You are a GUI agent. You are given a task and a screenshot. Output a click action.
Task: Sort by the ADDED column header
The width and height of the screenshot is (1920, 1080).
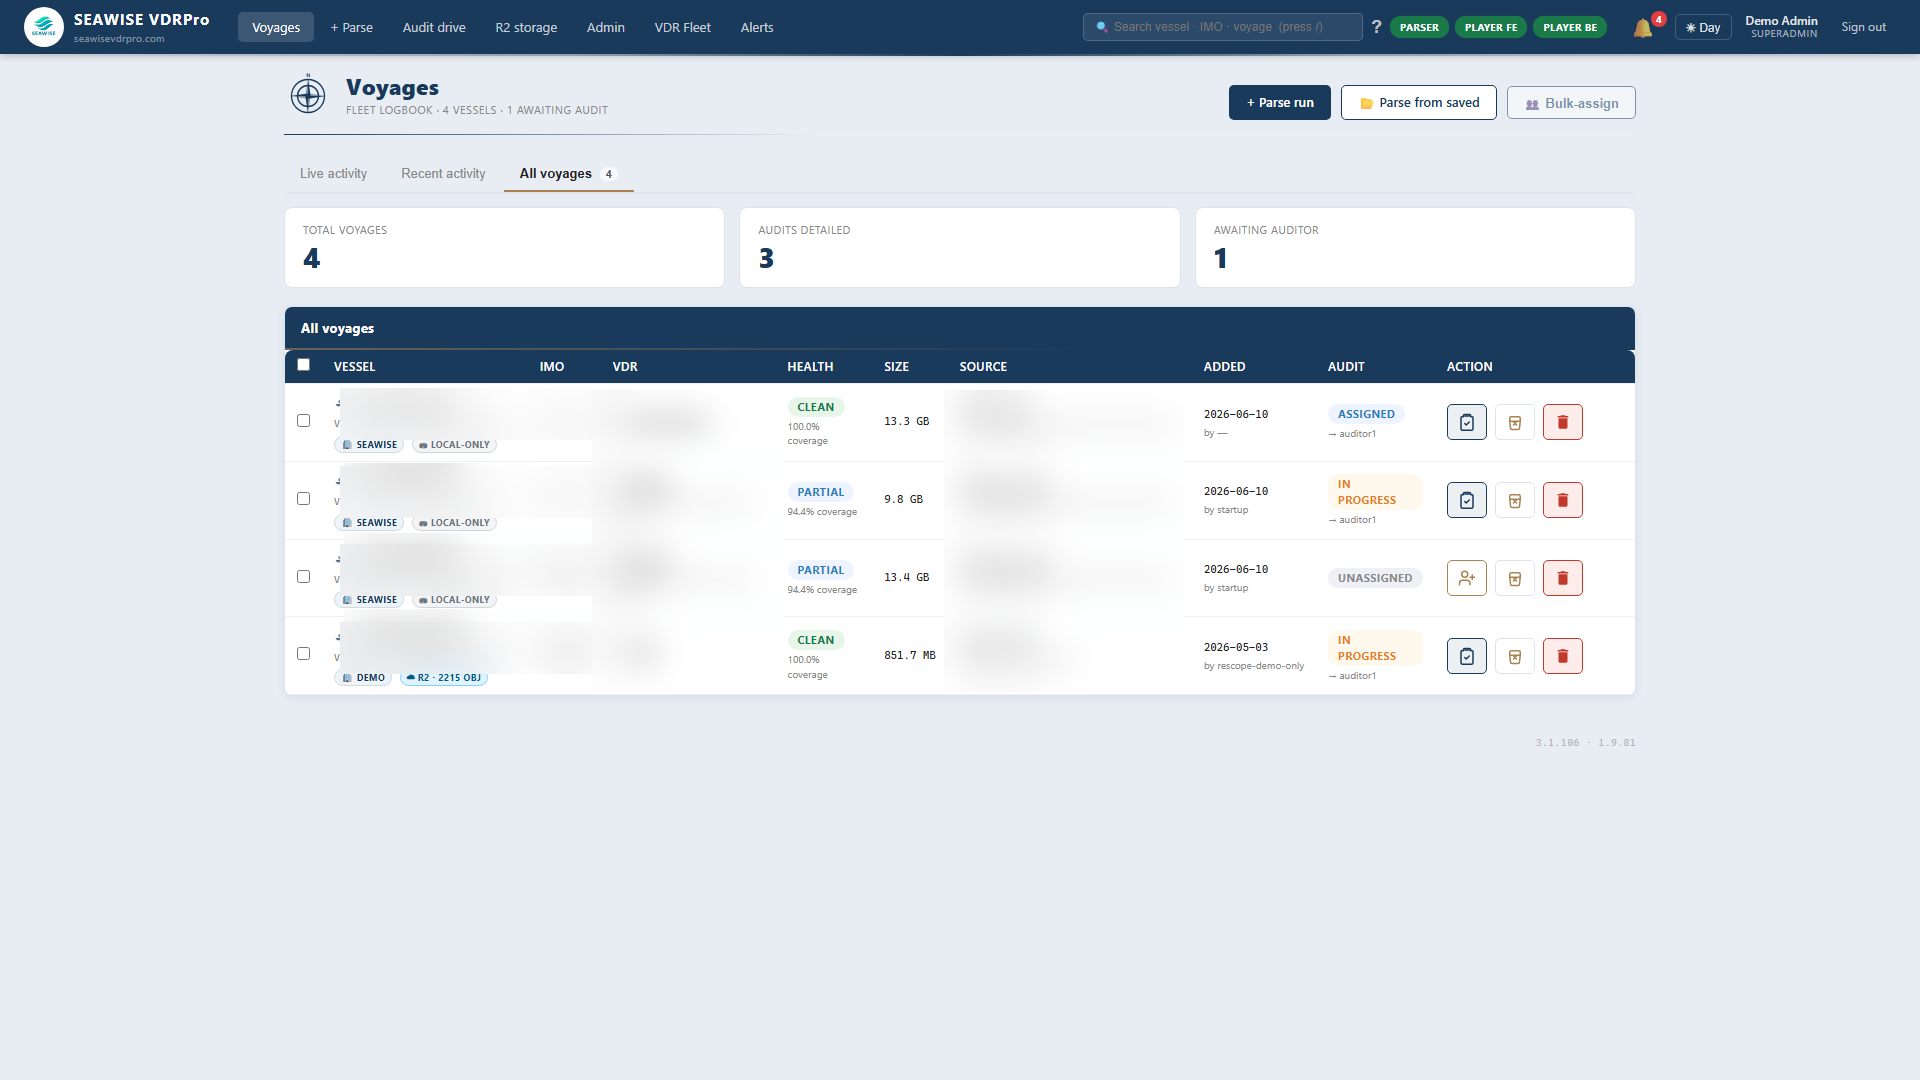(1224, 367)
